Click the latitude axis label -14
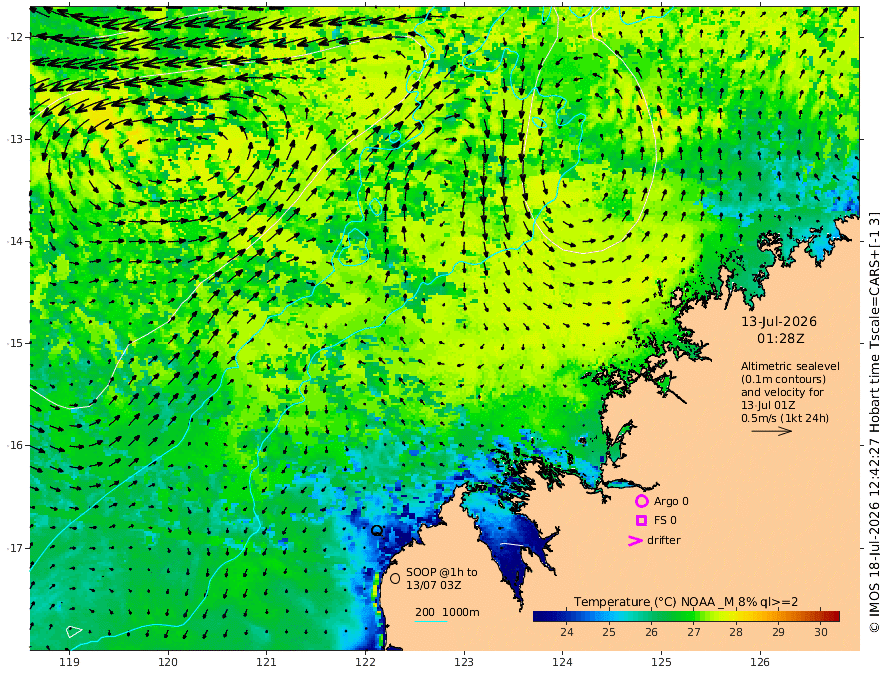Viewport: 880px width, 680px height. [15, 241]
